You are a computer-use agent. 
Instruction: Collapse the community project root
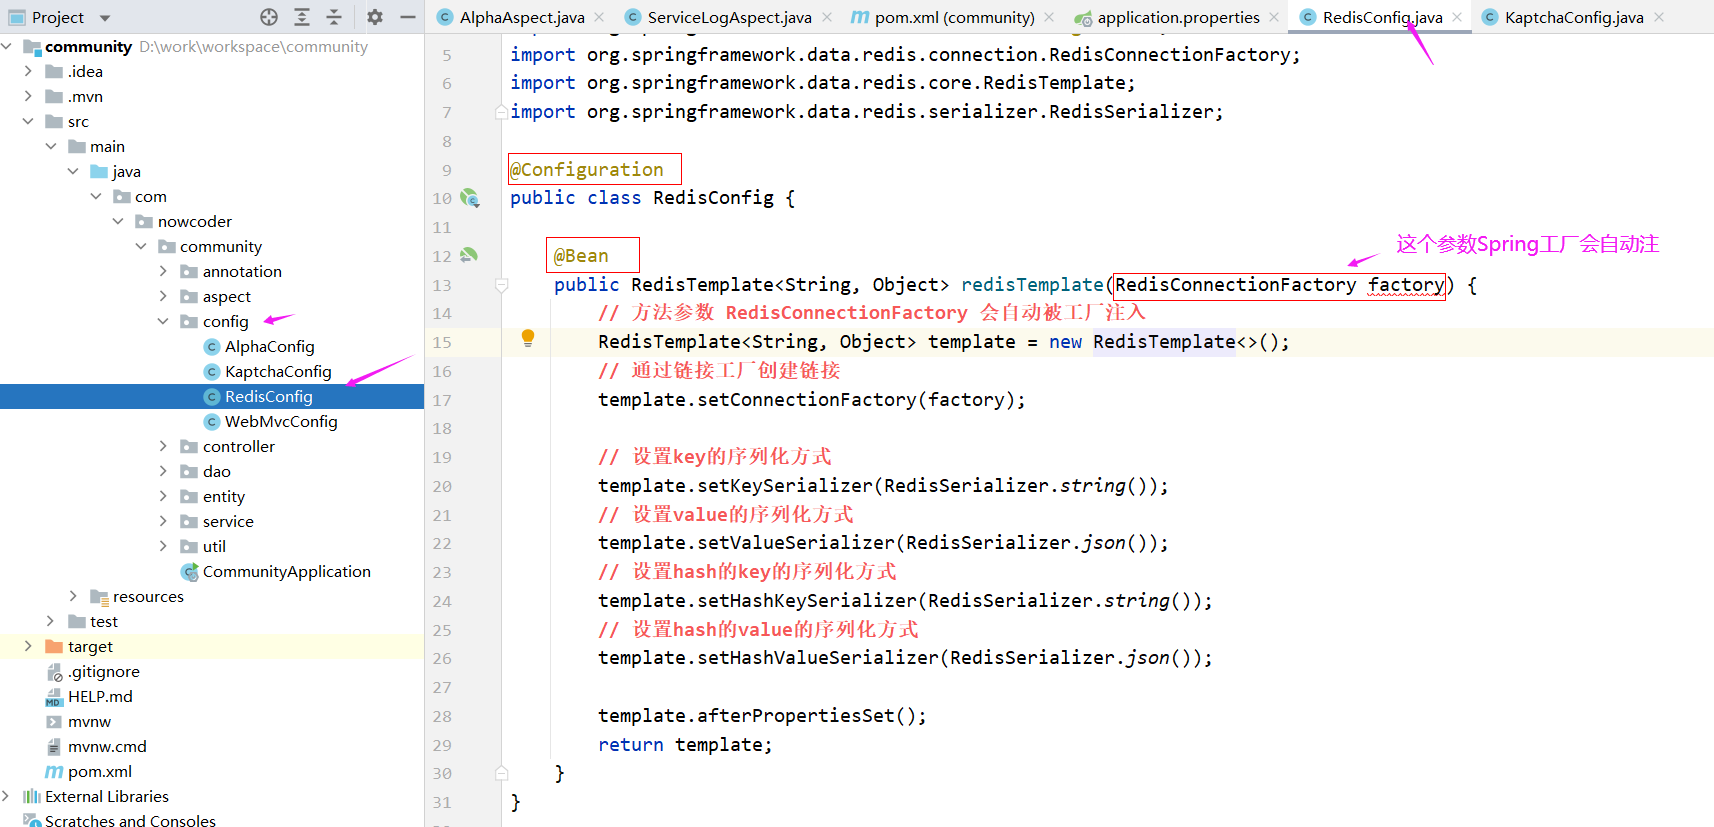point(7,46)
